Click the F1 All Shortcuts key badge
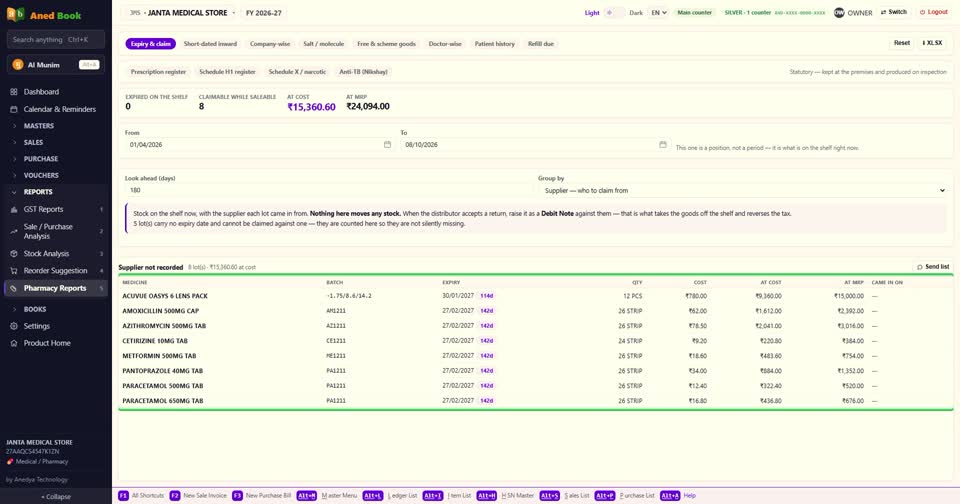The width and height of the screenshot is (960, 504). 123,495
